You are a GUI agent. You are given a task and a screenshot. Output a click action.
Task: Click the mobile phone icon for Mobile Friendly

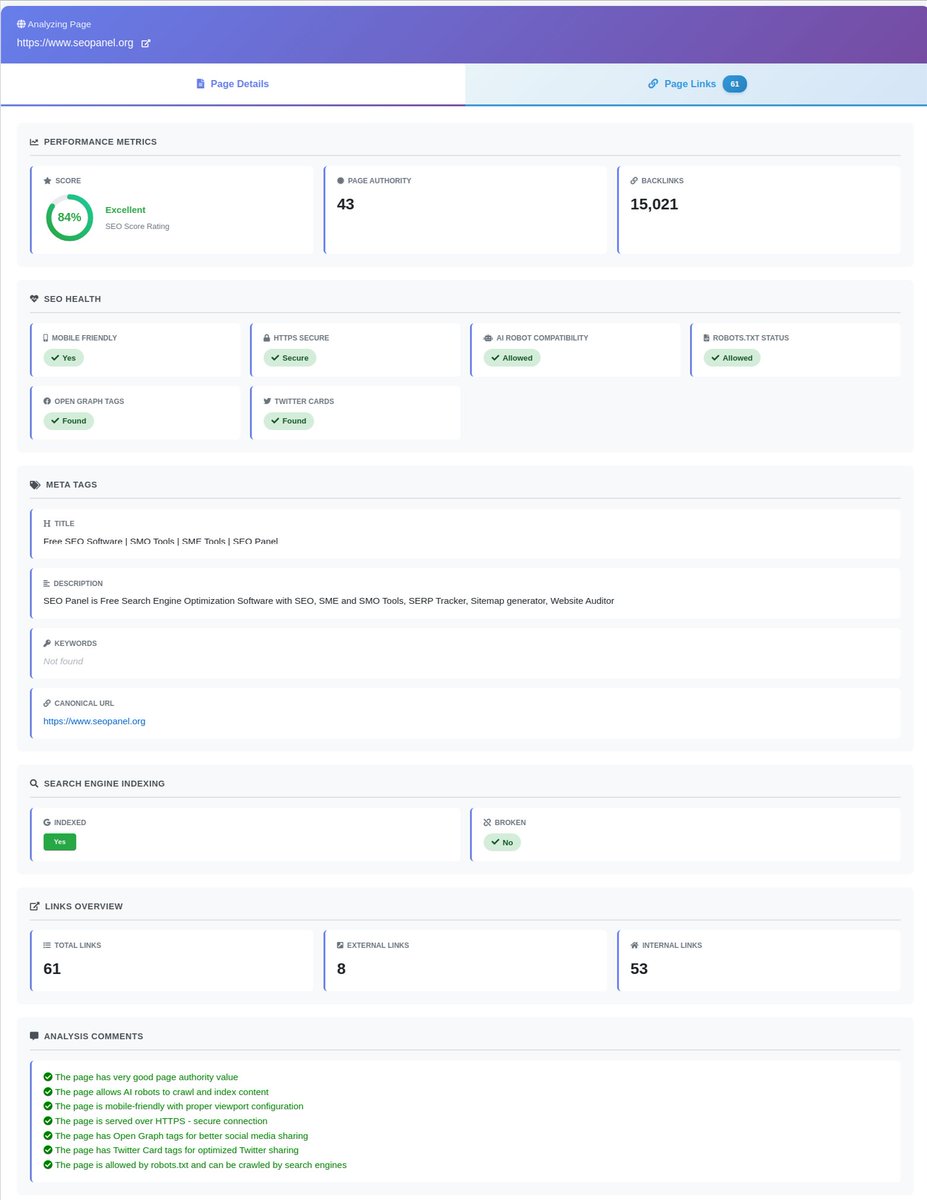[46, 338]
